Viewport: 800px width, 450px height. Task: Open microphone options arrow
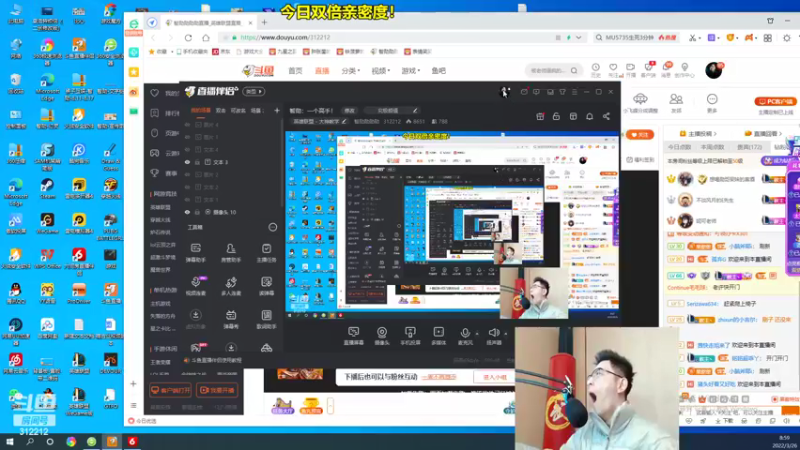(477, 334)
